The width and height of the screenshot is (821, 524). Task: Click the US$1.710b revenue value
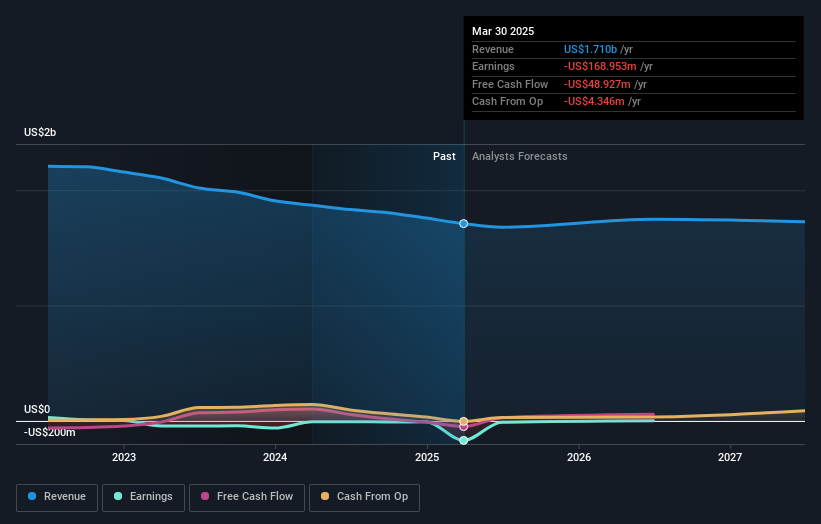coord(590,49)
